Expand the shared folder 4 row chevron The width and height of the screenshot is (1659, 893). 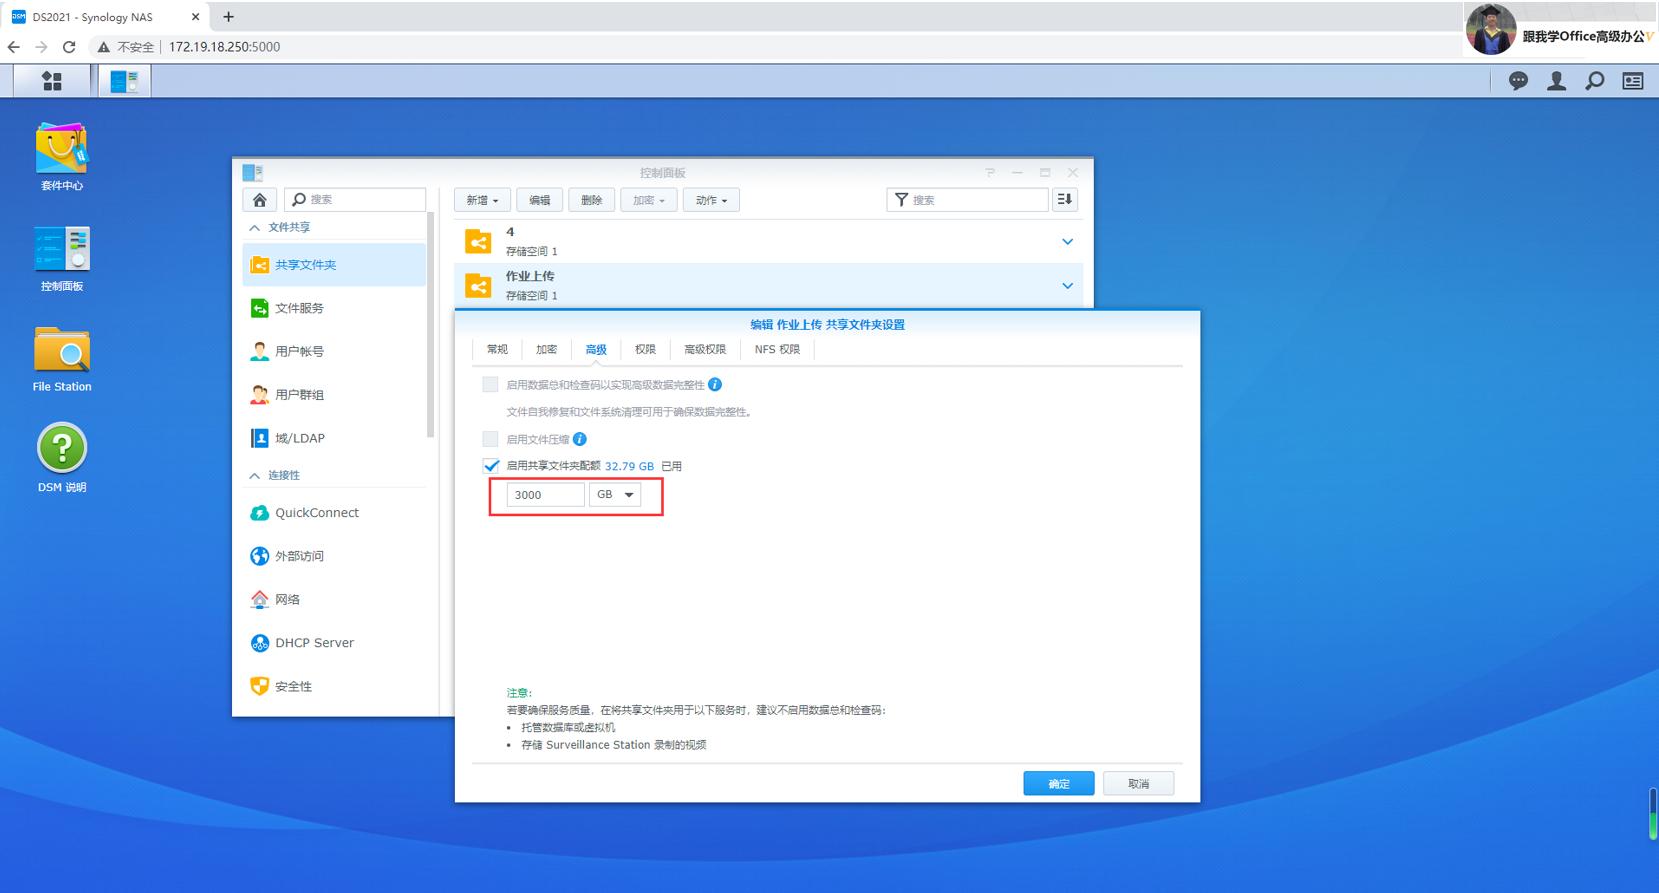[x=1067, y=242]
